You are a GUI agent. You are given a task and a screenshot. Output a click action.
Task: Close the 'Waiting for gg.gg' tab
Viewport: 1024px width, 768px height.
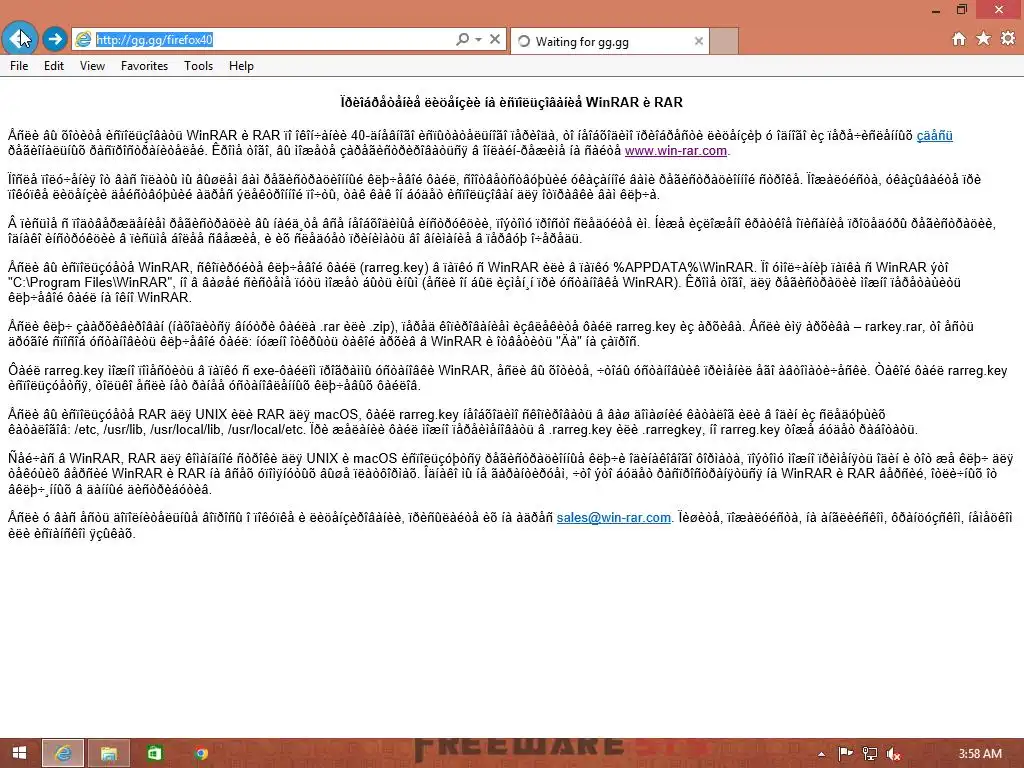(699, 40)
